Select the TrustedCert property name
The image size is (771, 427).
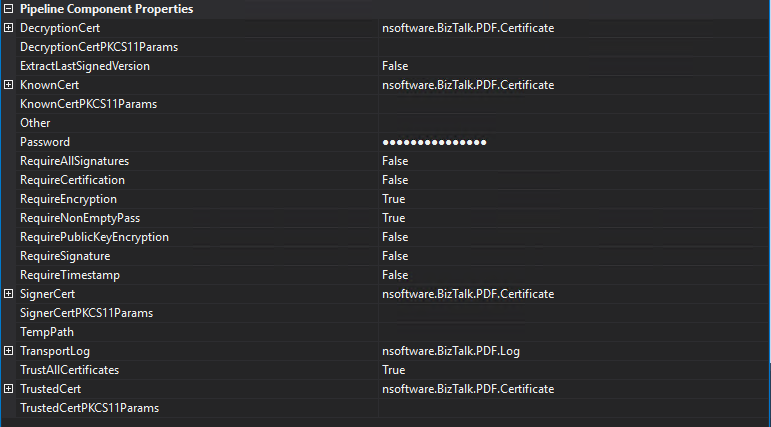pos(50,389)
